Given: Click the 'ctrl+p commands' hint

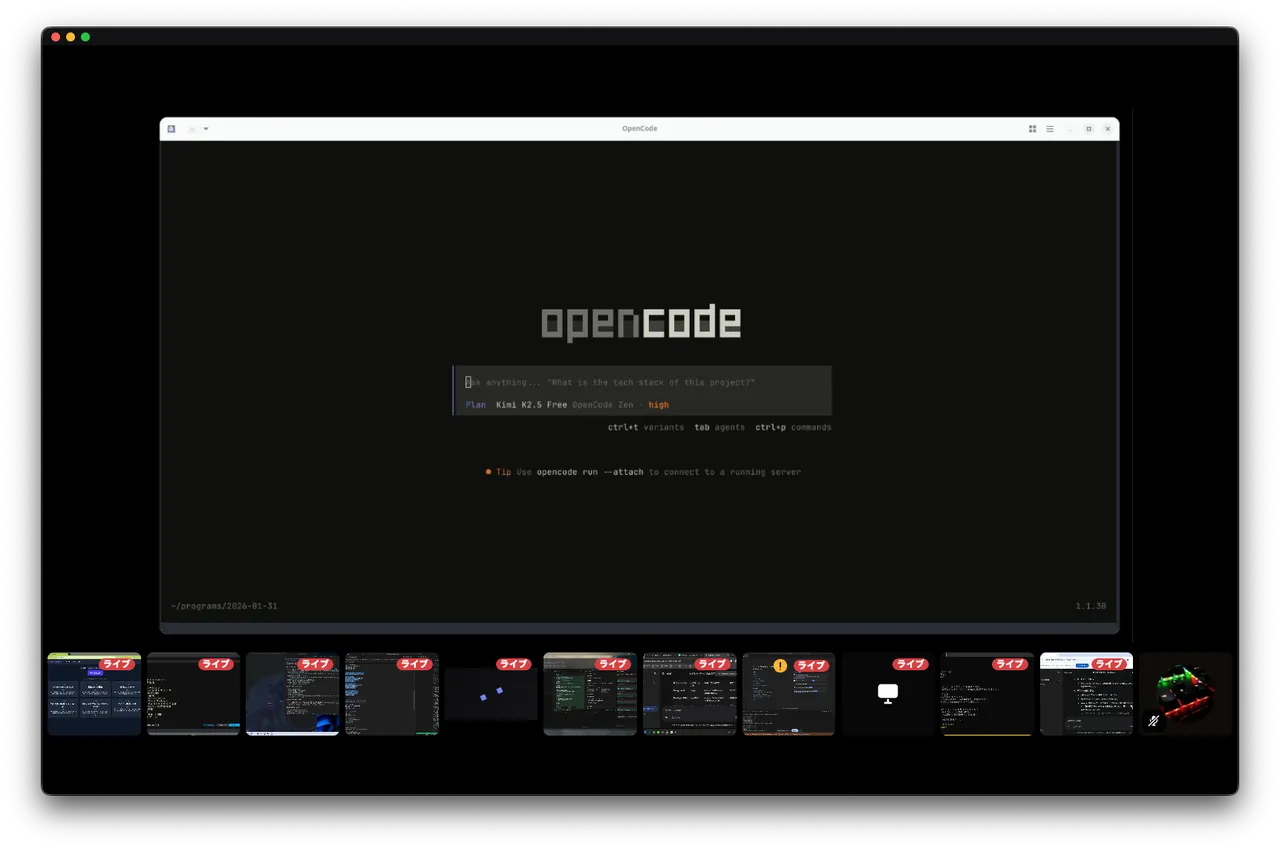Looking at the screenshot, I should 792,427.
